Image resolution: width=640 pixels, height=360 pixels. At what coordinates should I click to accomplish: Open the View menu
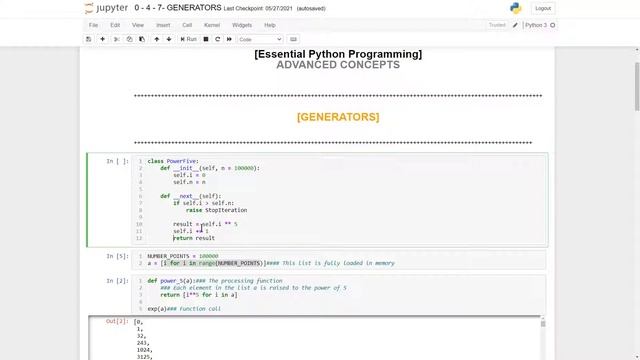[138, 25]
